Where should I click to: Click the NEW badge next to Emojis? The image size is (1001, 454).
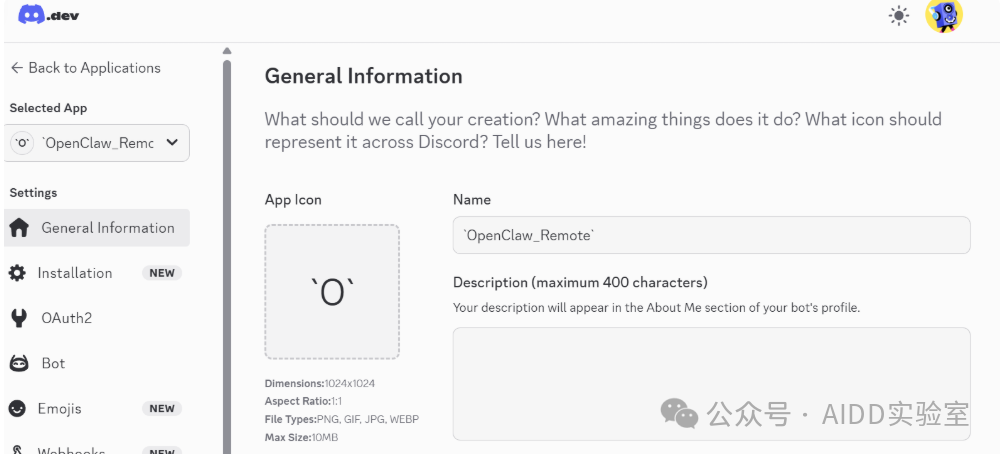click(162, 408)
